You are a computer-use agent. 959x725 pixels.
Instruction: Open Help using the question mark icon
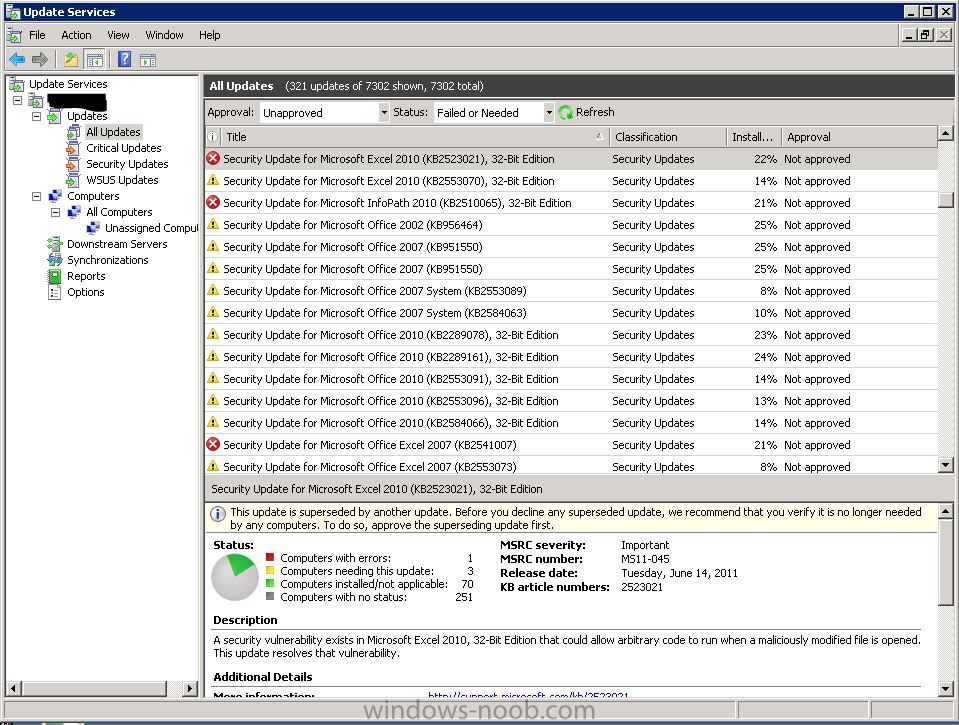click(125, 59)
